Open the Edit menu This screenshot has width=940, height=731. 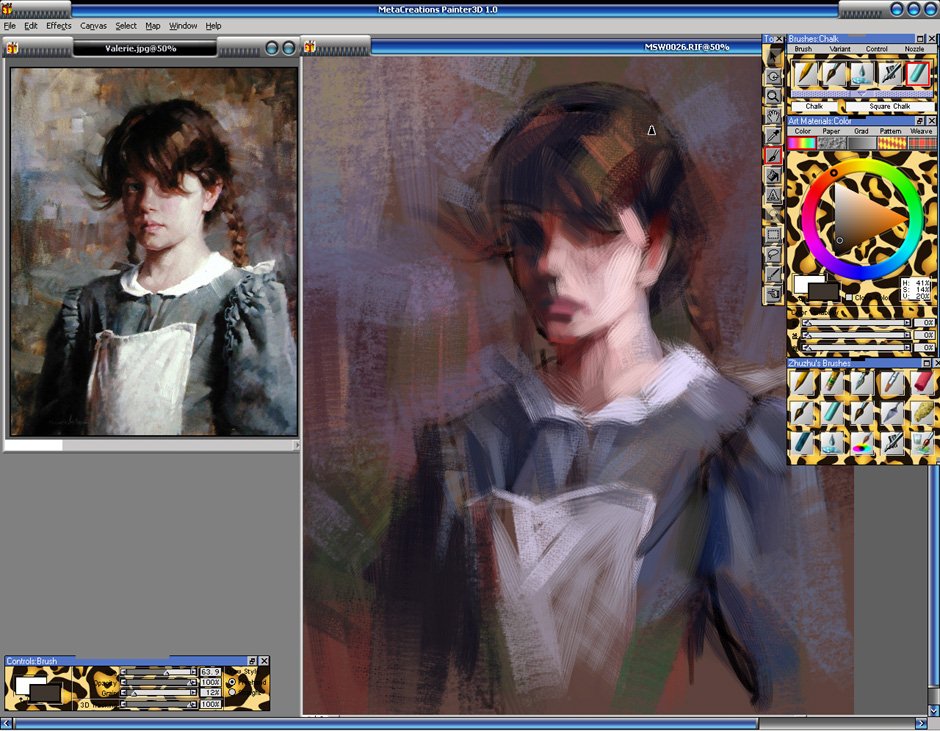point(31,26)
